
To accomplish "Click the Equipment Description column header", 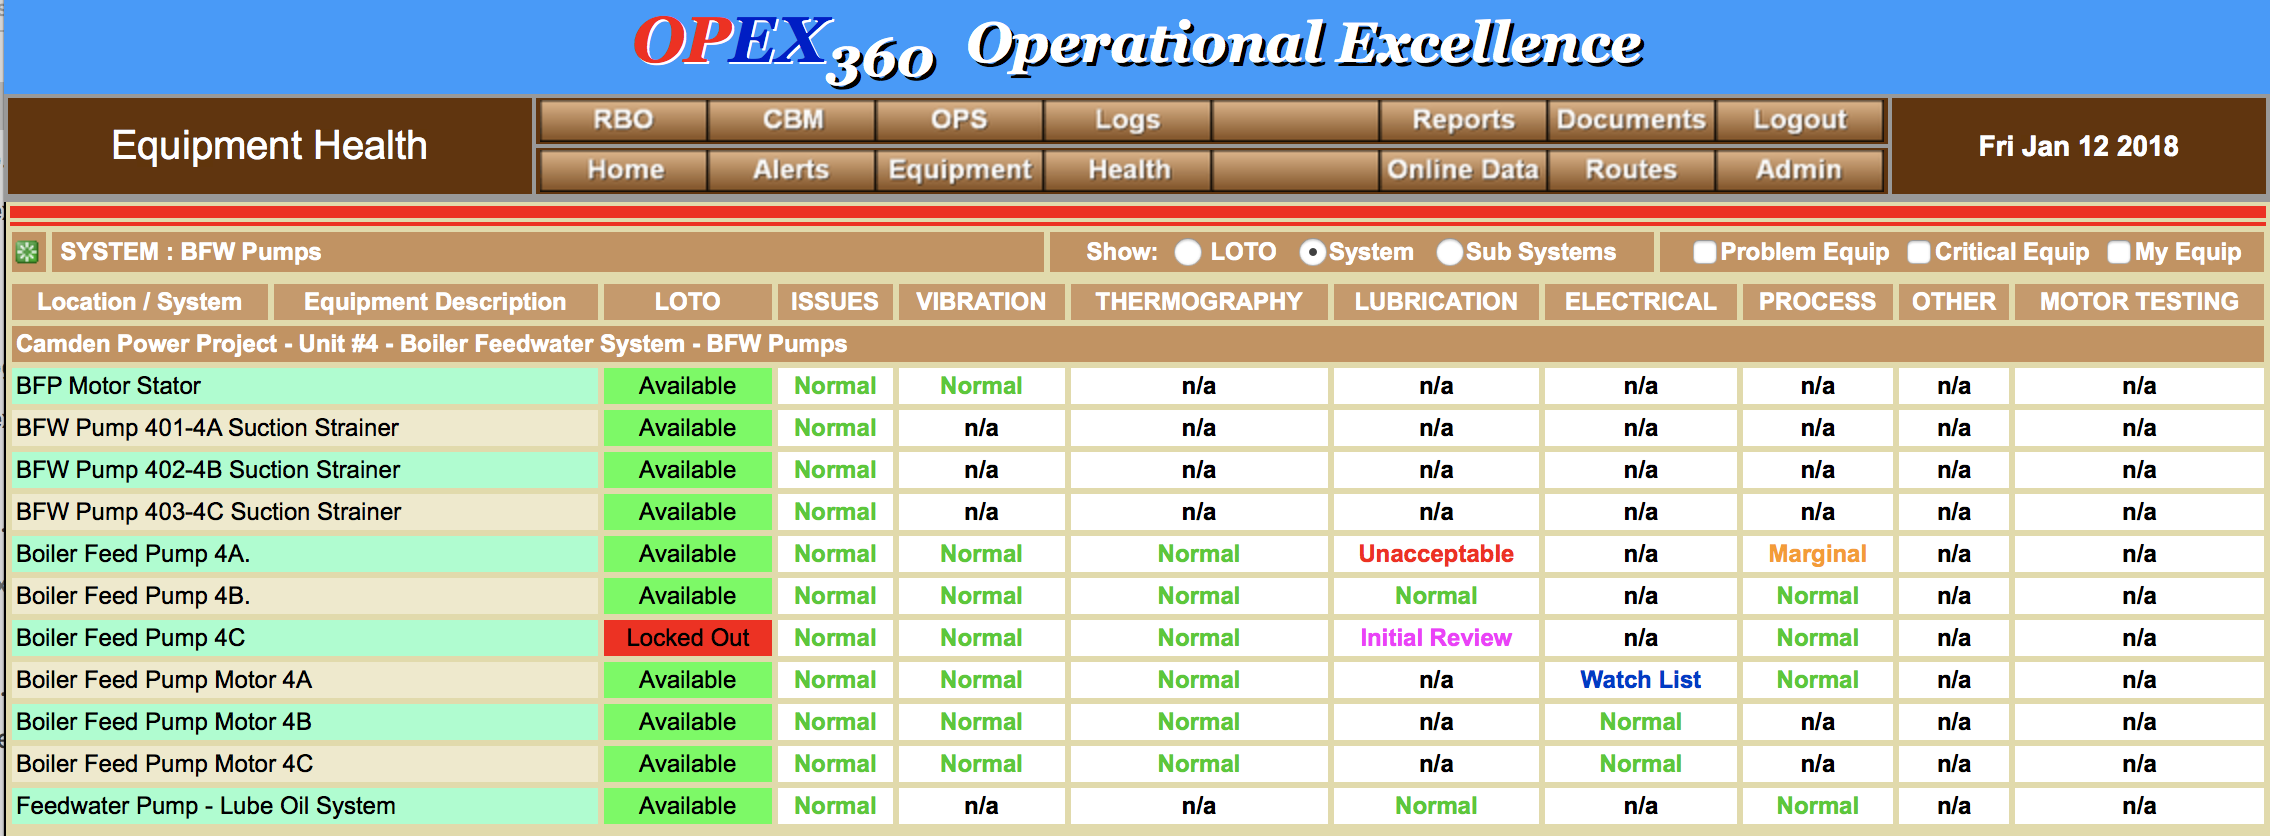I will tap(435, 302).
